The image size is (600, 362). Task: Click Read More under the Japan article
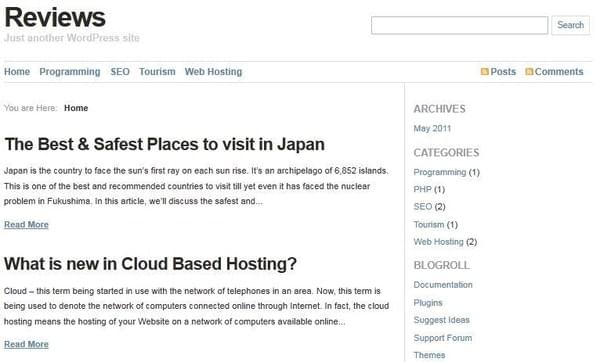coord(26,225)
